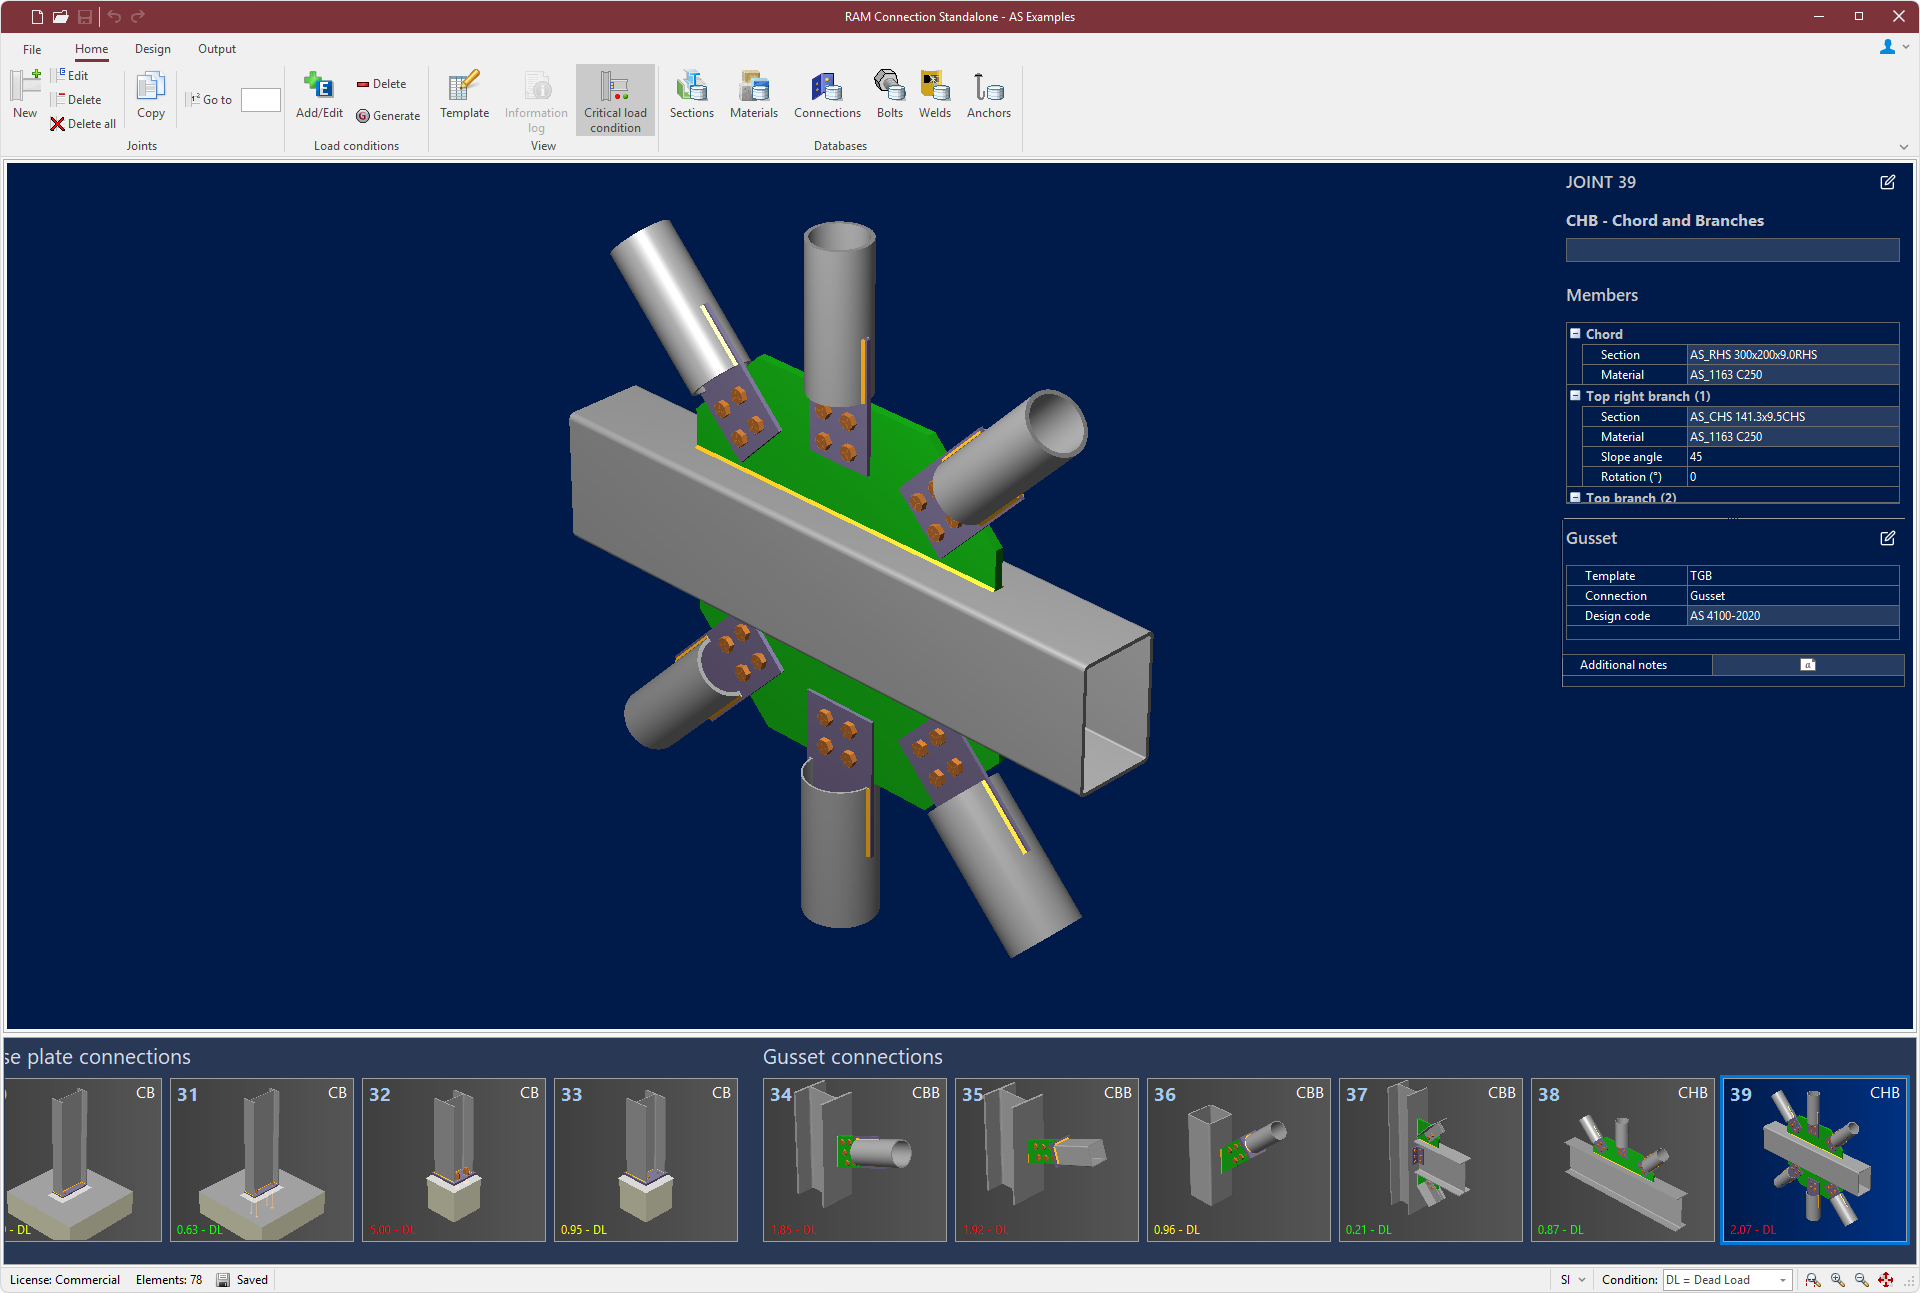Toggle Critical load condition view
Screen dimensions: 1920x1293
tap(615, 100)
